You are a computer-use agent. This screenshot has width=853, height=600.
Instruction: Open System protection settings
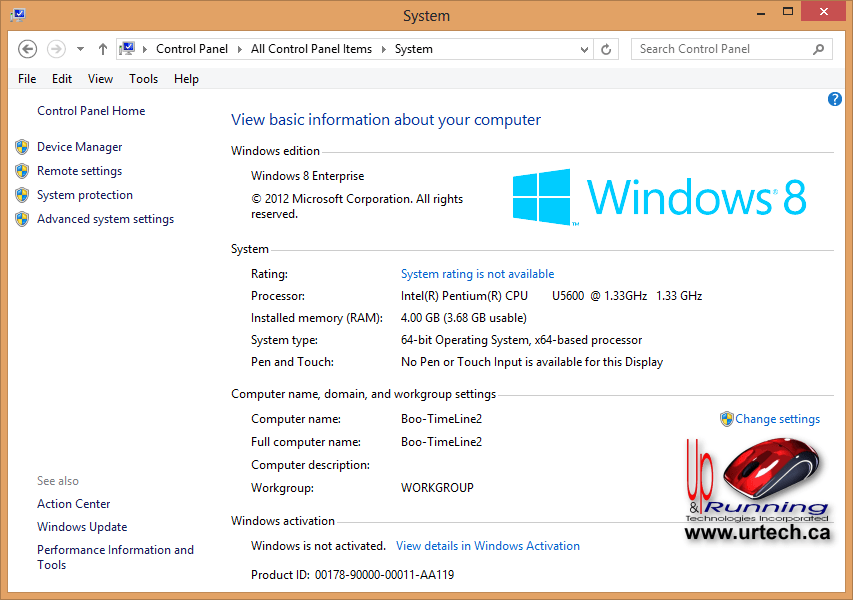[84, 195]
